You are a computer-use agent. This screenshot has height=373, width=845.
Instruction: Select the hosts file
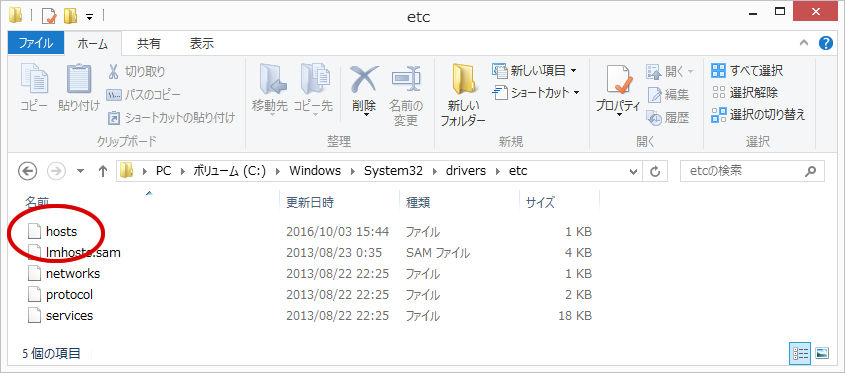click(61, 231)
